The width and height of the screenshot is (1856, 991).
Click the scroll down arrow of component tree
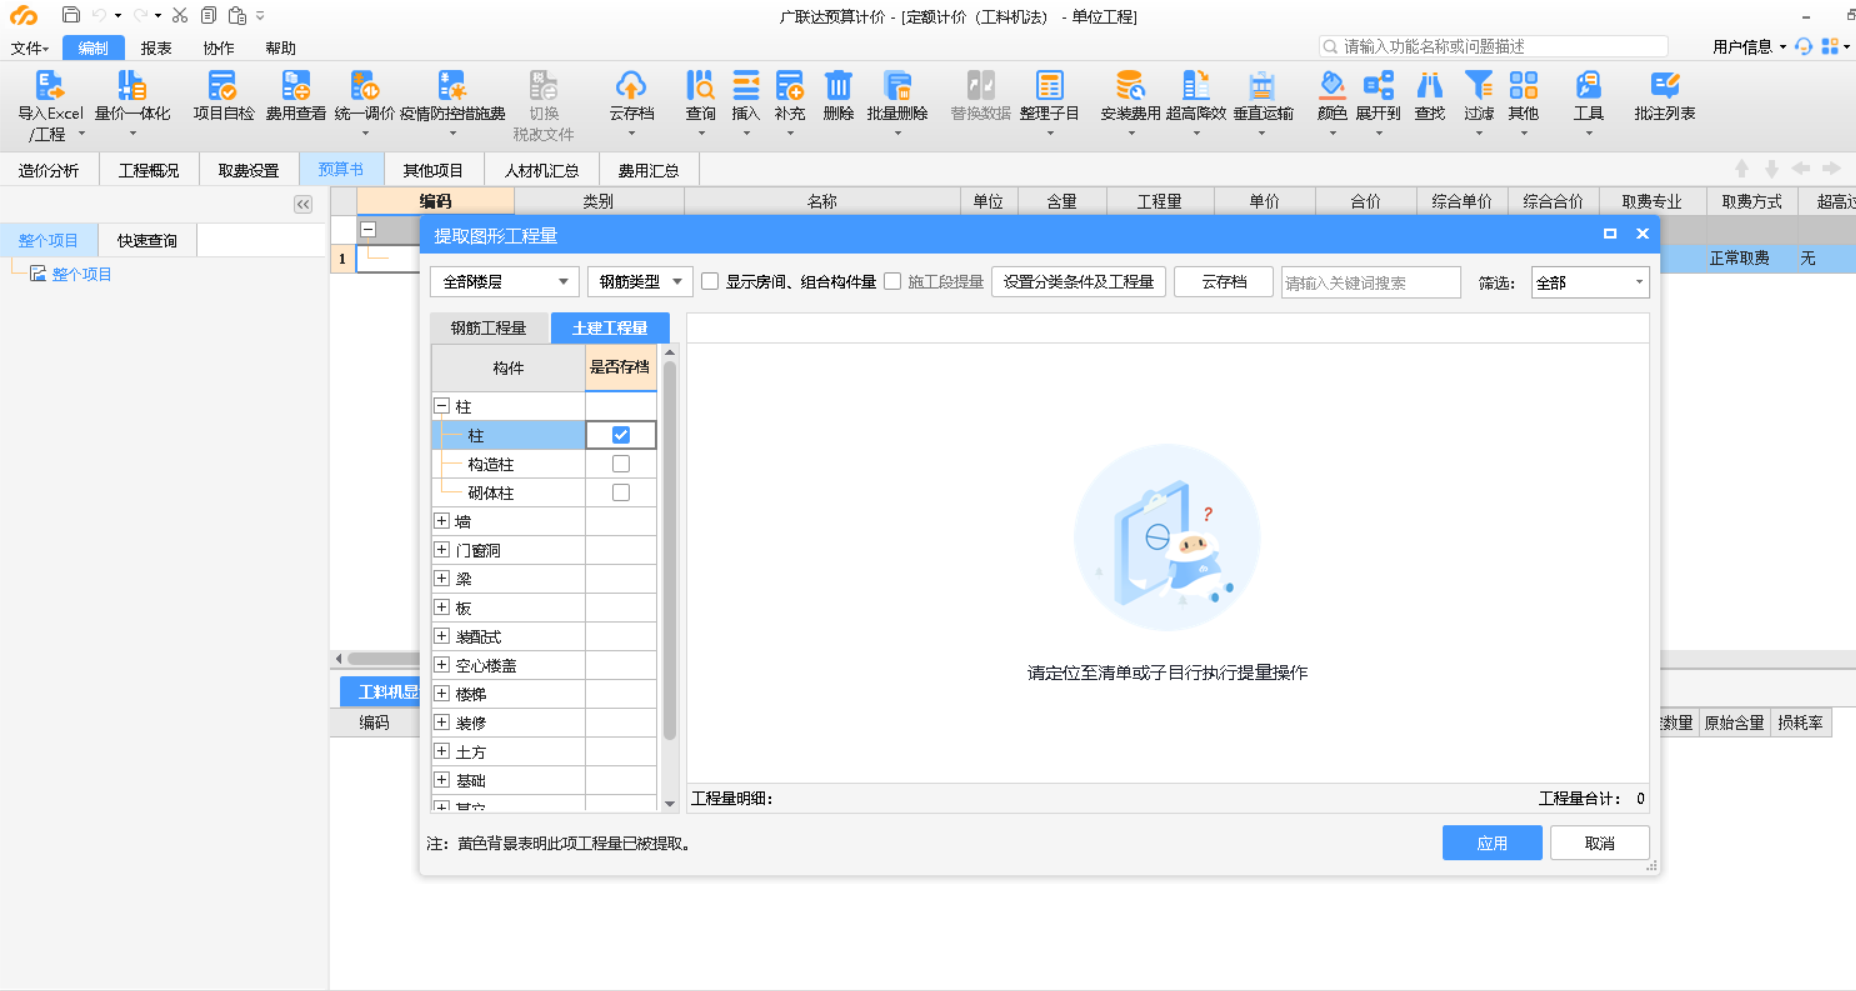pos(670,803)
